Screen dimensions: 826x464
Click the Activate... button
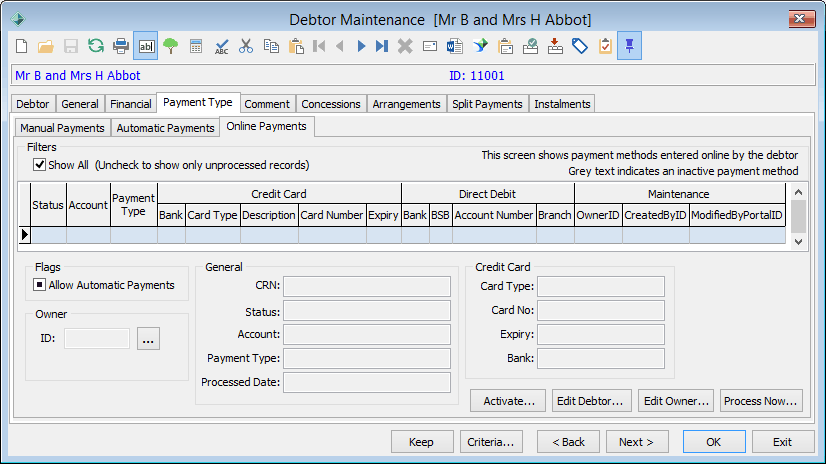click(508, 401)
